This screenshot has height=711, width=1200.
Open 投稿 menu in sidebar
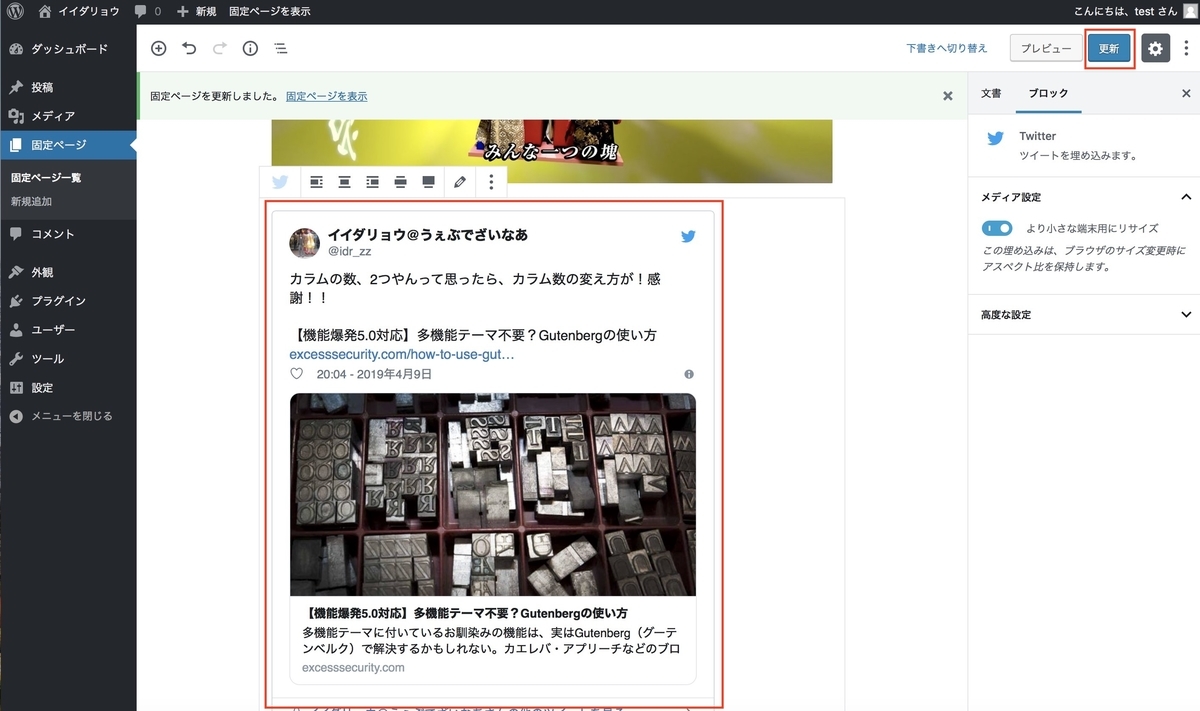point(68,87)
